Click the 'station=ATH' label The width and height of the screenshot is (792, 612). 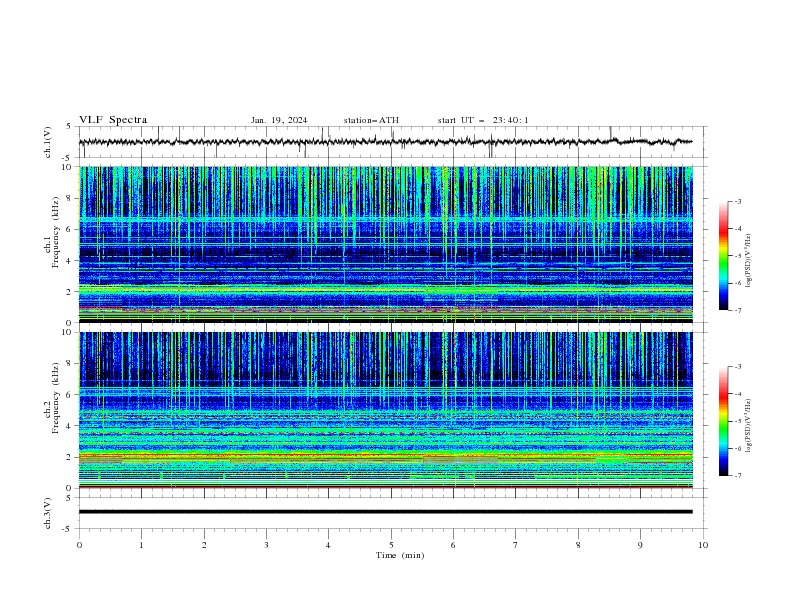(371, 120)
